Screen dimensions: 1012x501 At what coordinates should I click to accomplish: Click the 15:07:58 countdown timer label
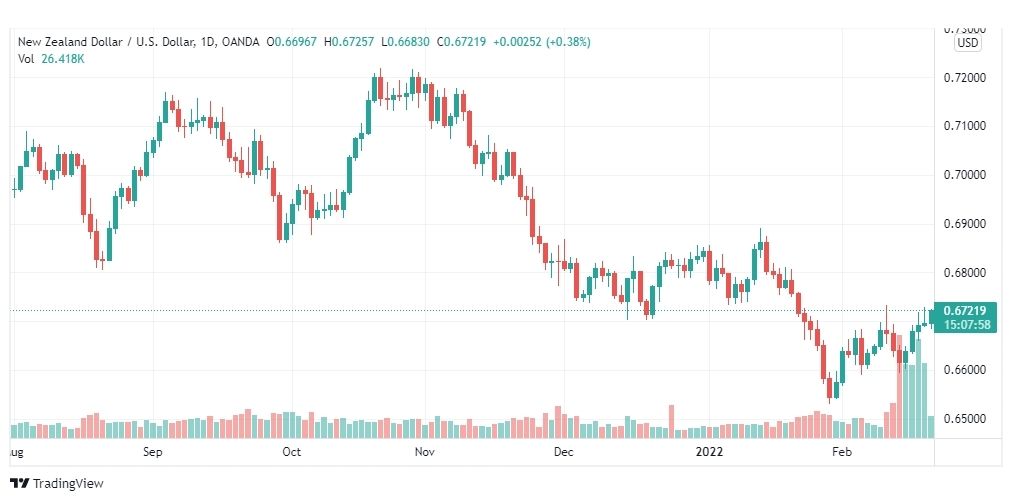click(967, 325)
